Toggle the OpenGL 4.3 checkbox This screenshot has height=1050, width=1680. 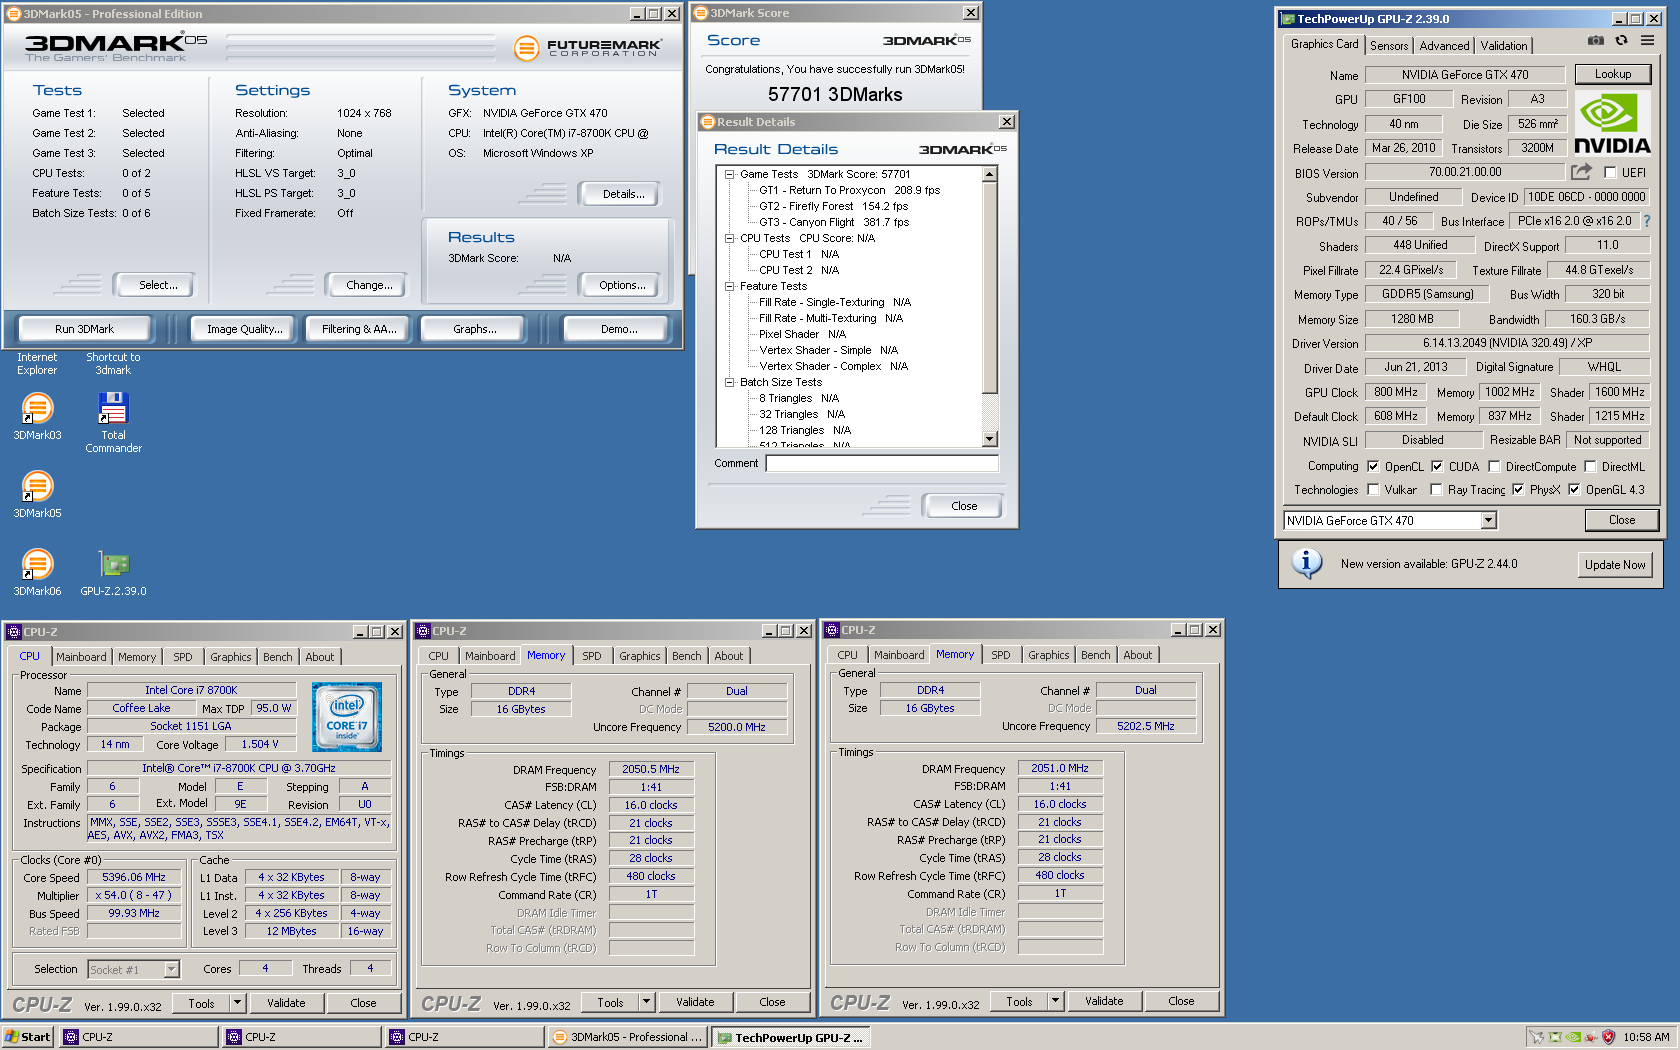pos(1574,489)
